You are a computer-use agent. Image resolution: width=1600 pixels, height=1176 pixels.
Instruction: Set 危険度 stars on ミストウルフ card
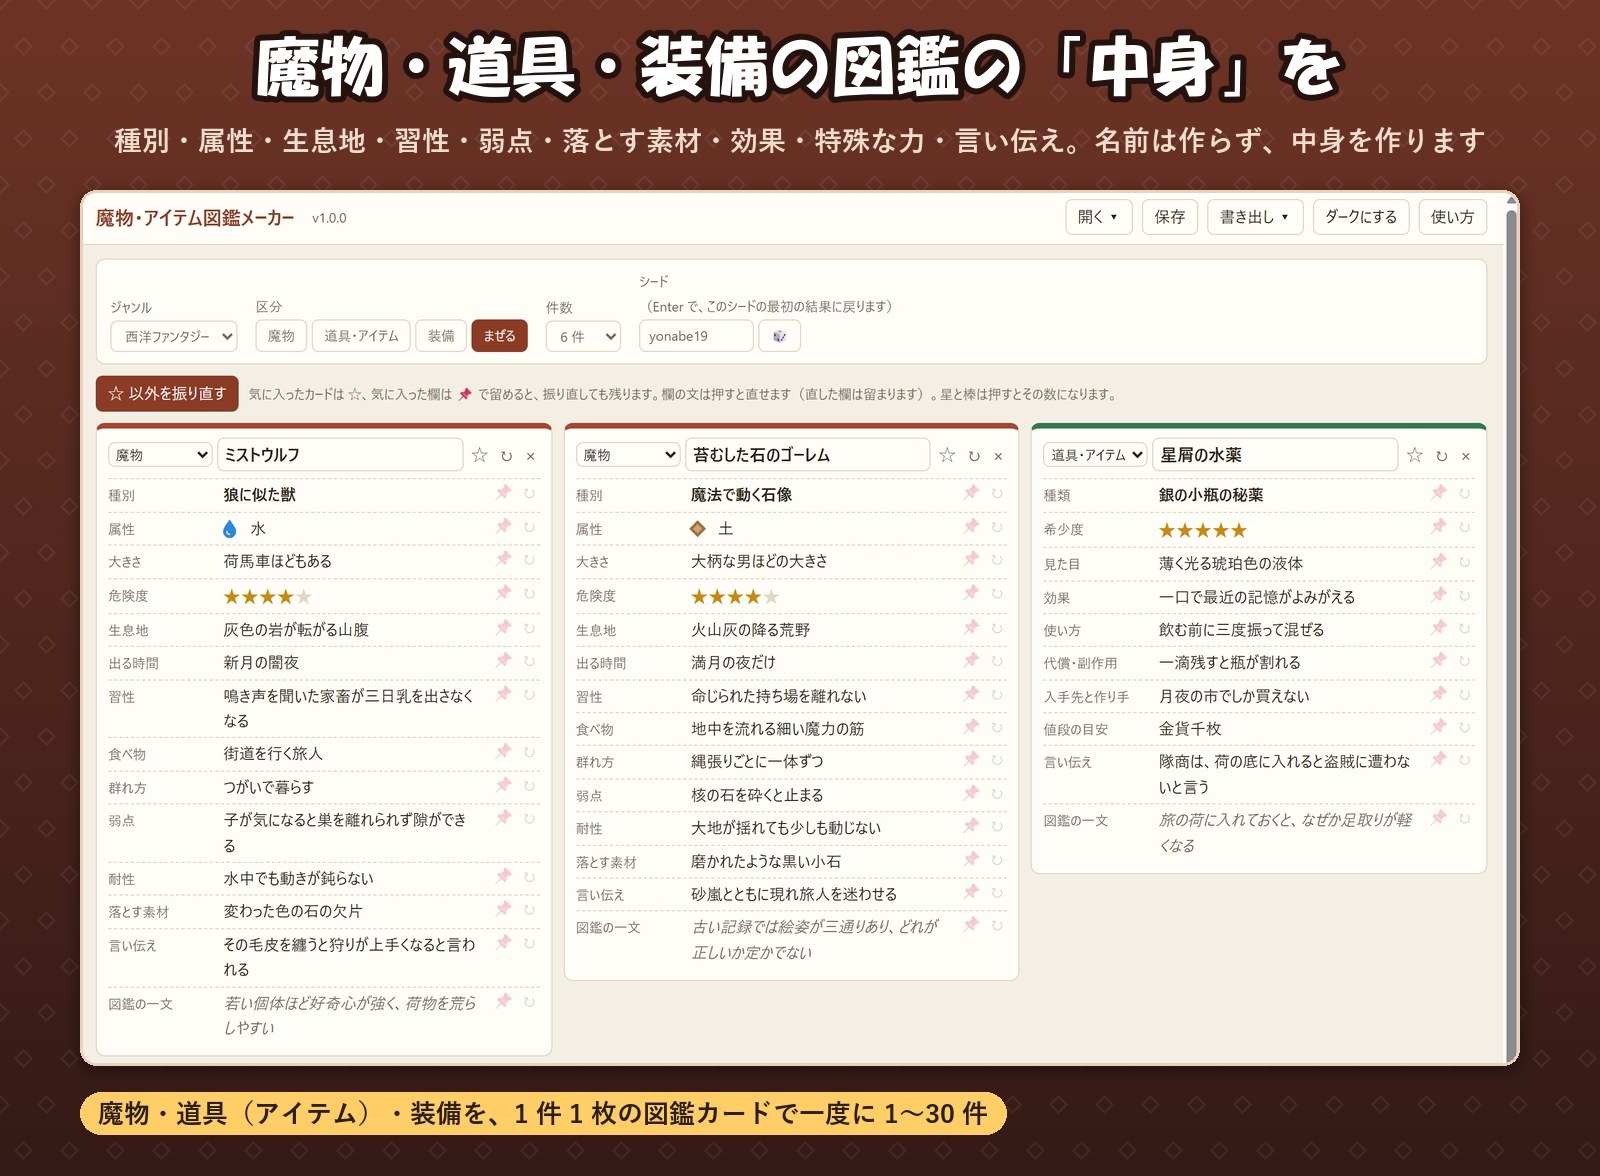(267, 597)
